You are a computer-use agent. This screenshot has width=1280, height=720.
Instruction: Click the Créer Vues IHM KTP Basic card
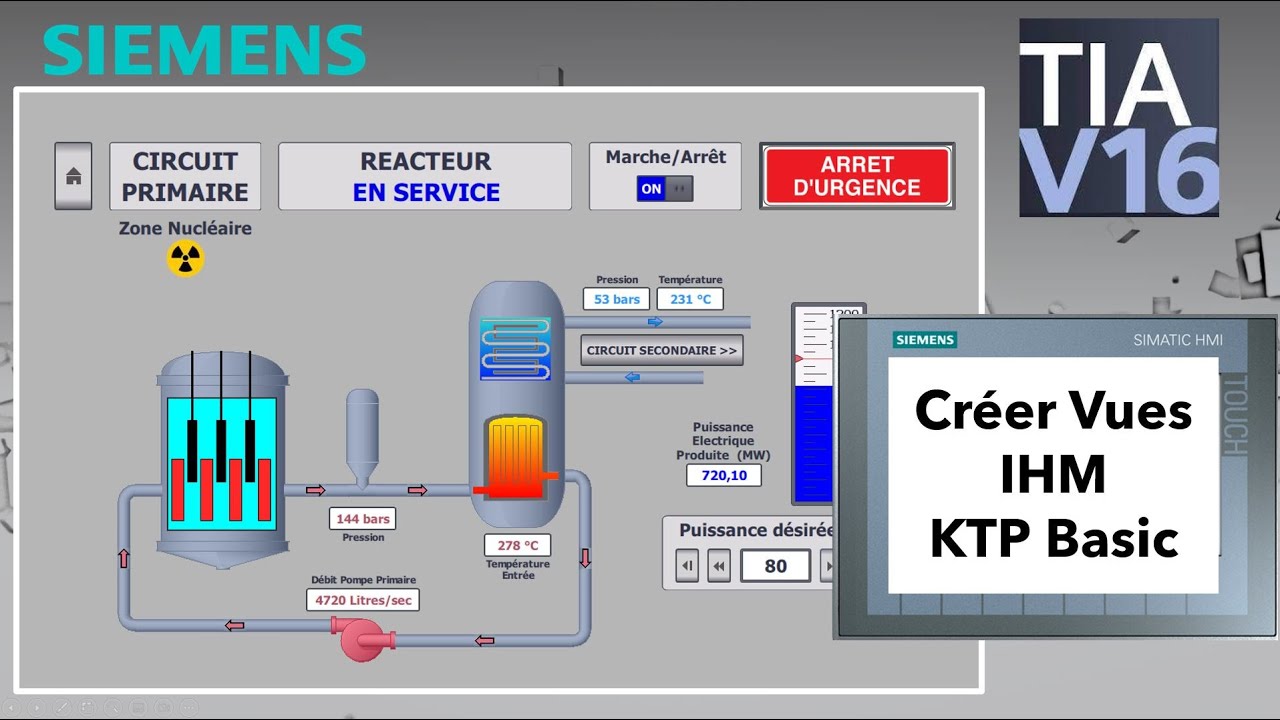pos(1053,475)
